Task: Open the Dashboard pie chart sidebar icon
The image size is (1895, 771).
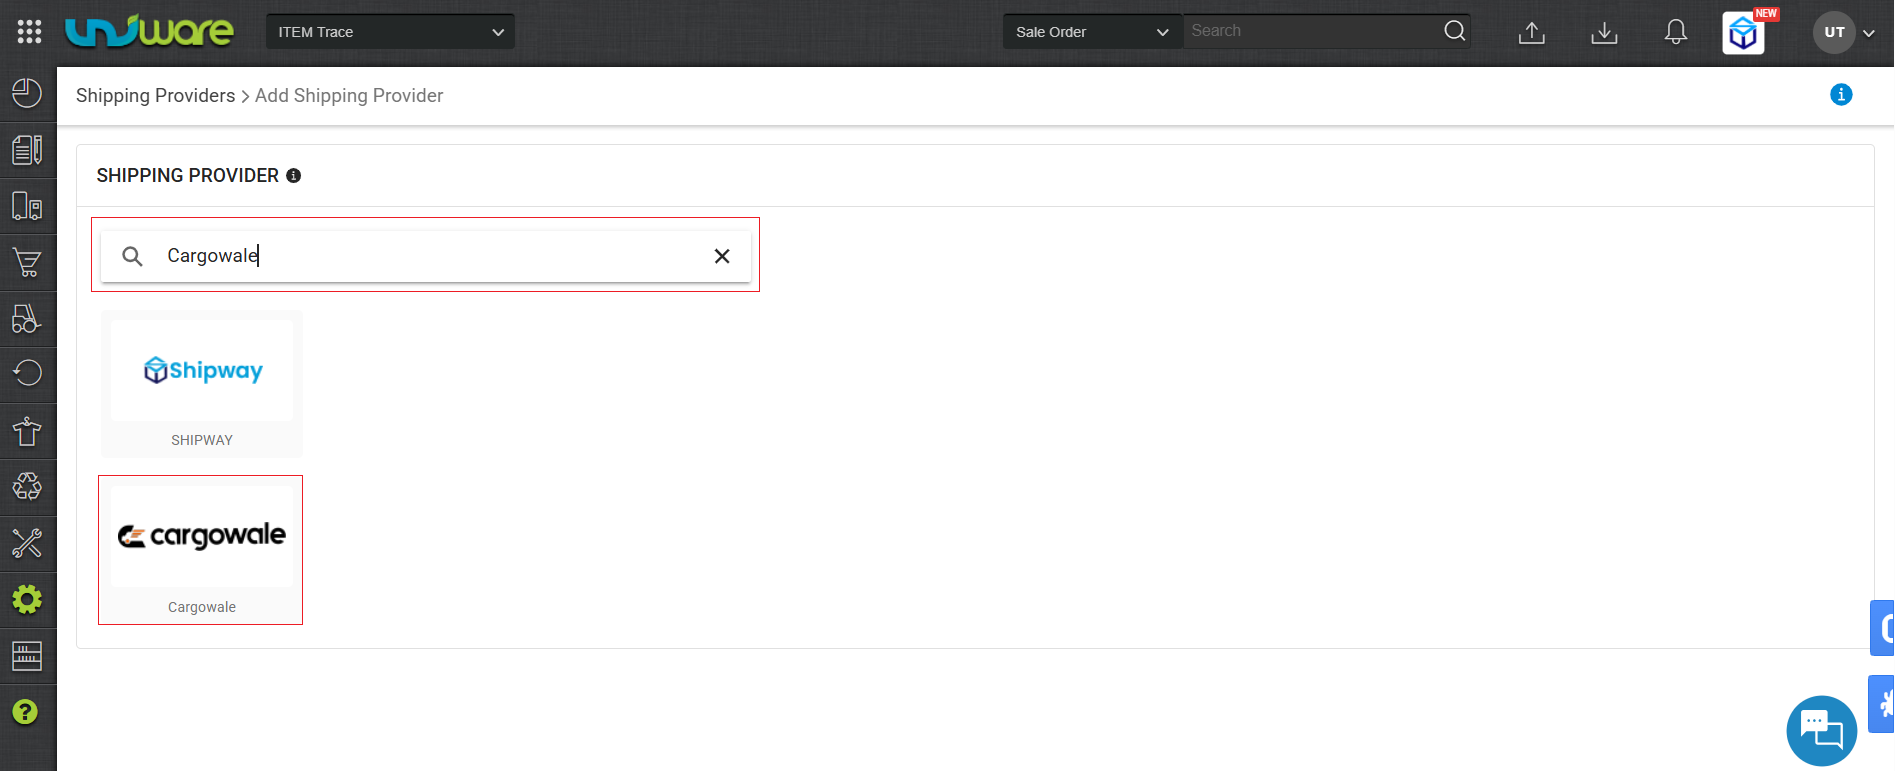Action: coord(27,94)
